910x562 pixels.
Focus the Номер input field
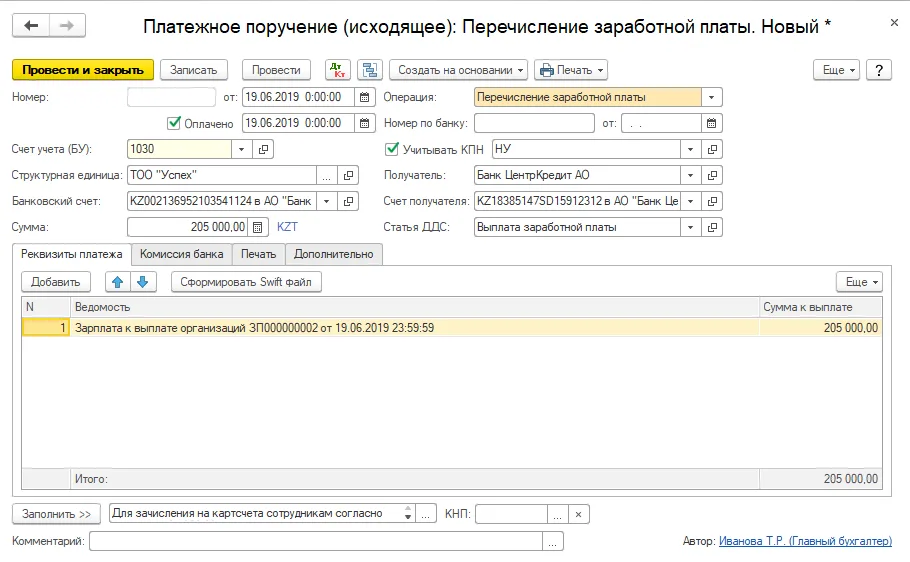pos(172,97)
